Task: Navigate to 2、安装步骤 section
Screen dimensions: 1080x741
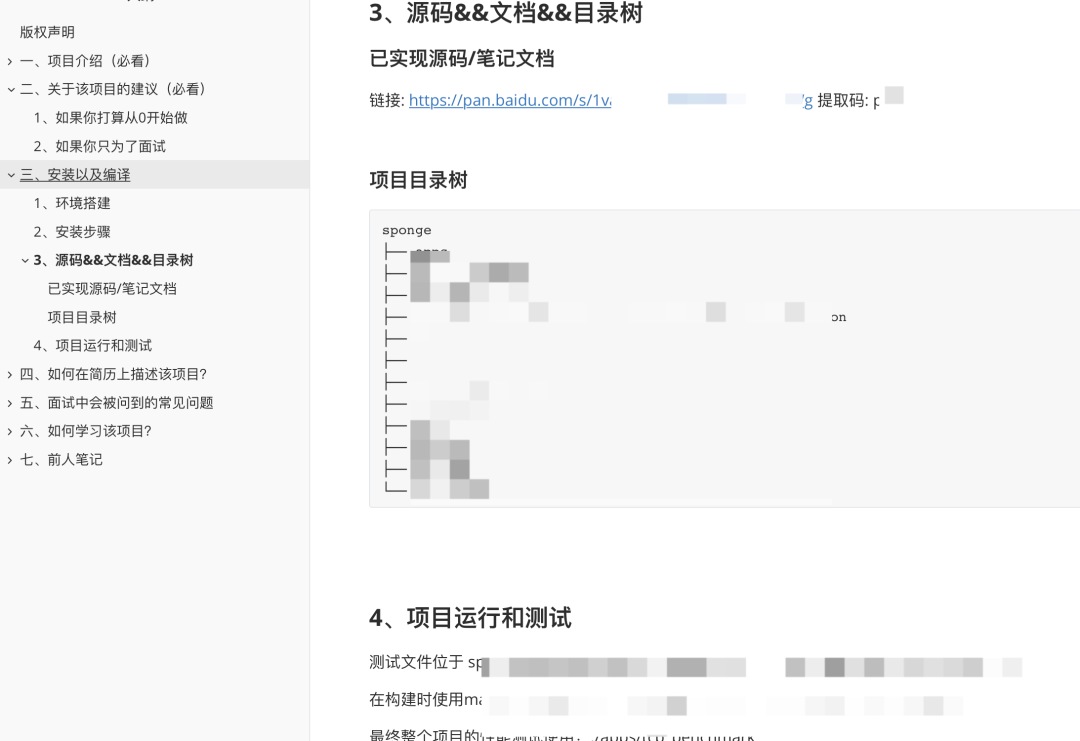Action: pos(72,232)
